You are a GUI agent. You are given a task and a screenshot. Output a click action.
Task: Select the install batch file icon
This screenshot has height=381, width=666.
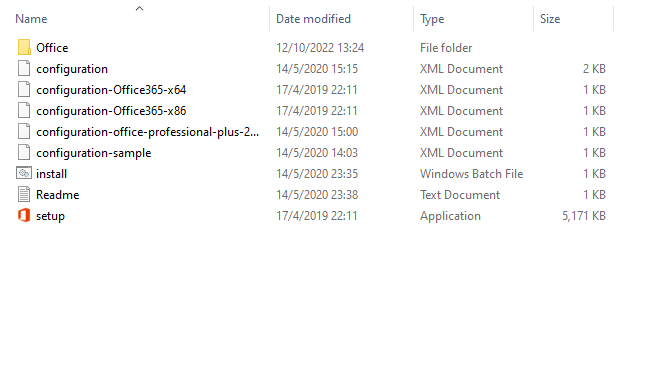pos(24,173)
